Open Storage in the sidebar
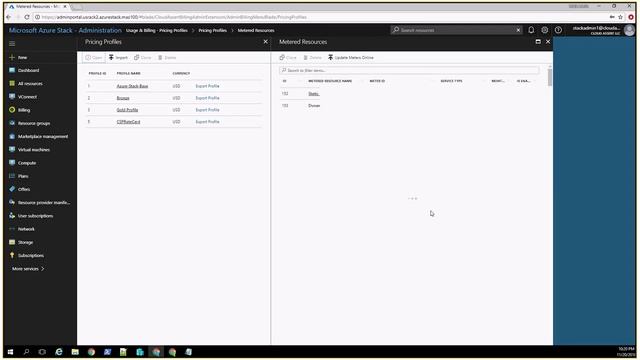Screen dimensions: 640x360 (x=25, y=242)
